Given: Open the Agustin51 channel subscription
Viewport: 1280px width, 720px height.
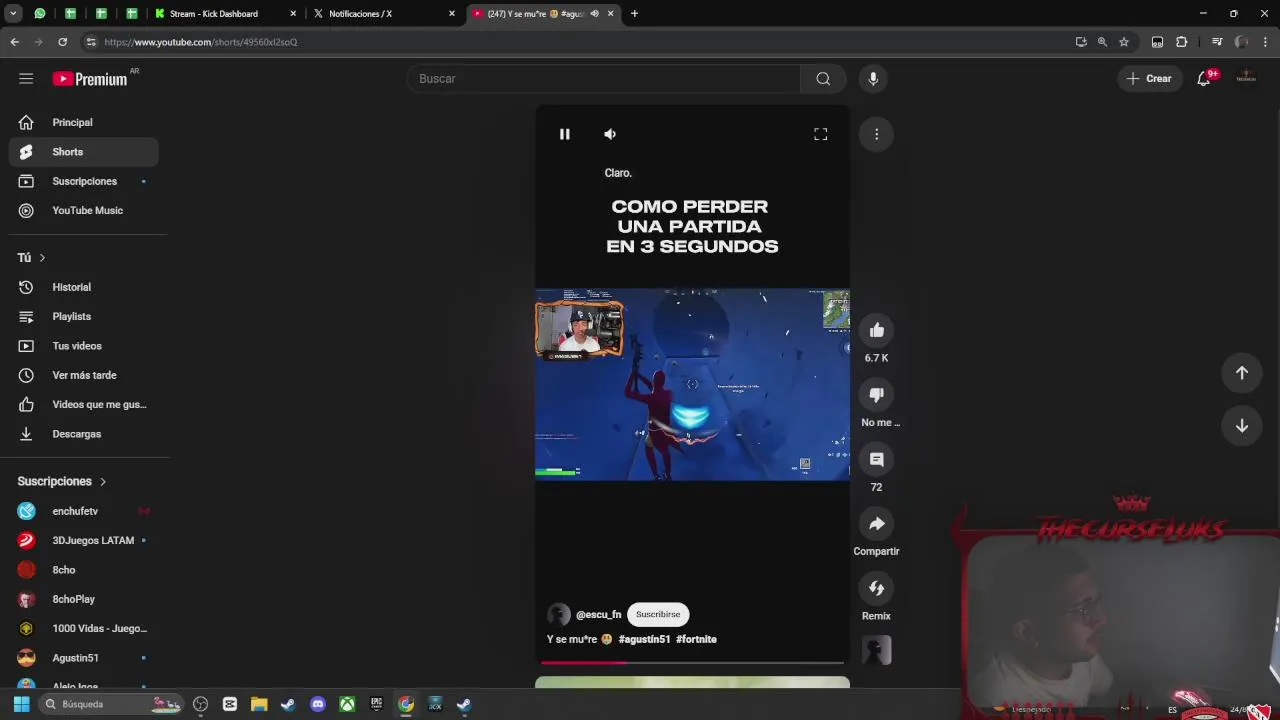Looking at the screenshot, I should coord(84,658).
